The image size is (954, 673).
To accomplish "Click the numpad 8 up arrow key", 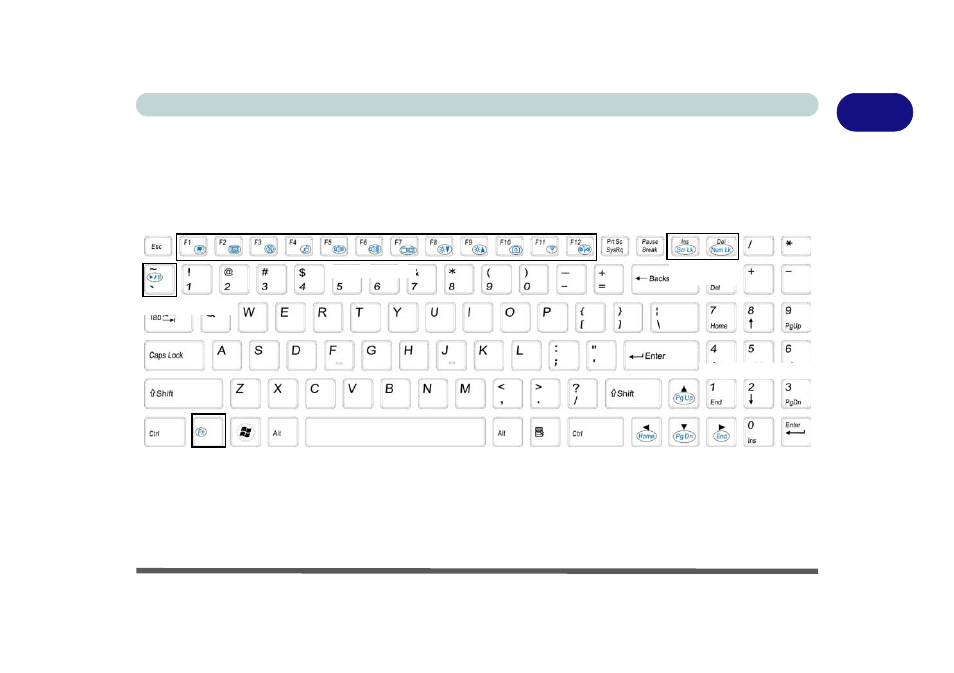I will (759, 318).
